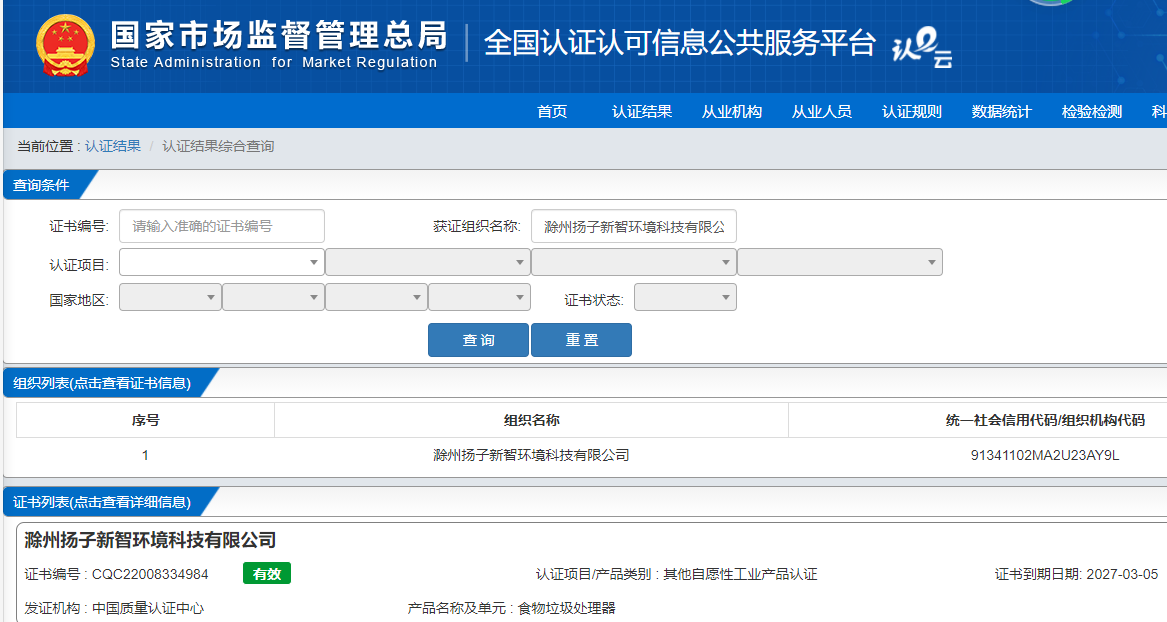Open 数据统计 navigation item

click(x=1002, y=112)
